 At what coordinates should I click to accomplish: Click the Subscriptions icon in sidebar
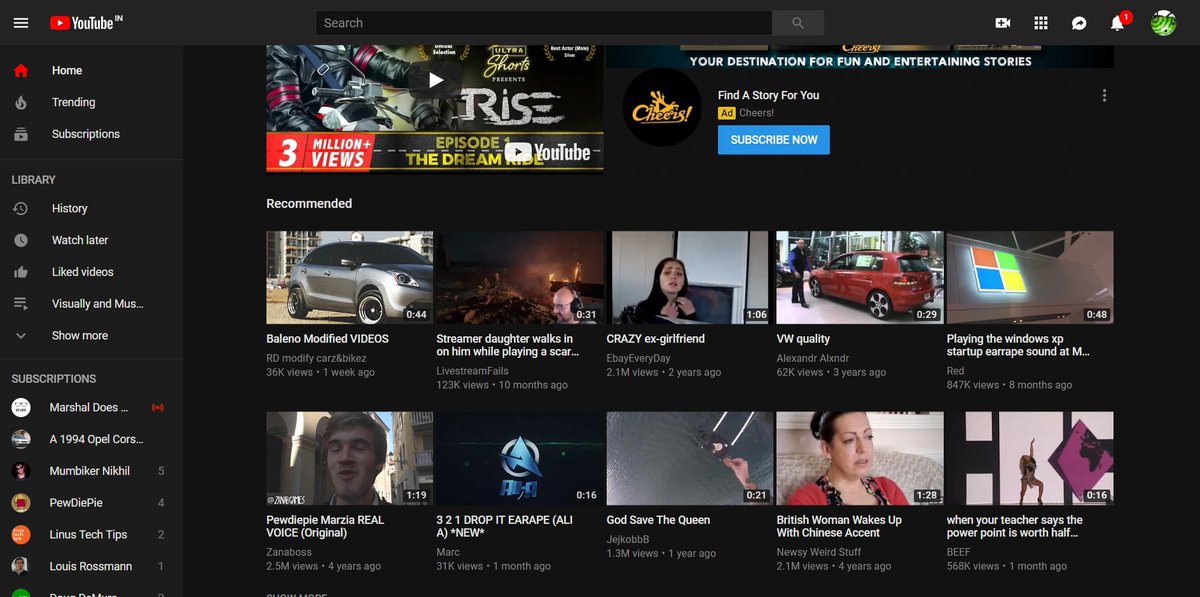(x=21, y=134)
